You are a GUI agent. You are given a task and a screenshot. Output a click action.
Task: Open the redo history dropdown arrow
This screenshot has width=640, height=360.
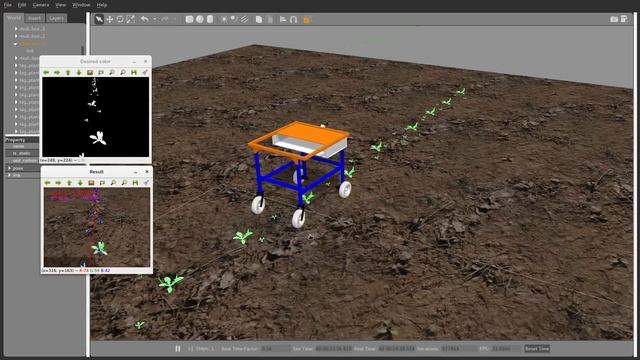point(175,19)
